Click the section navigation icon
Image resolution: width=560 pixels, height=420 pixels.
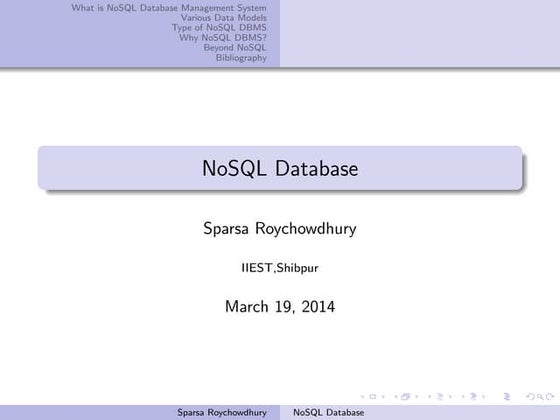click(x=473, y=396)
